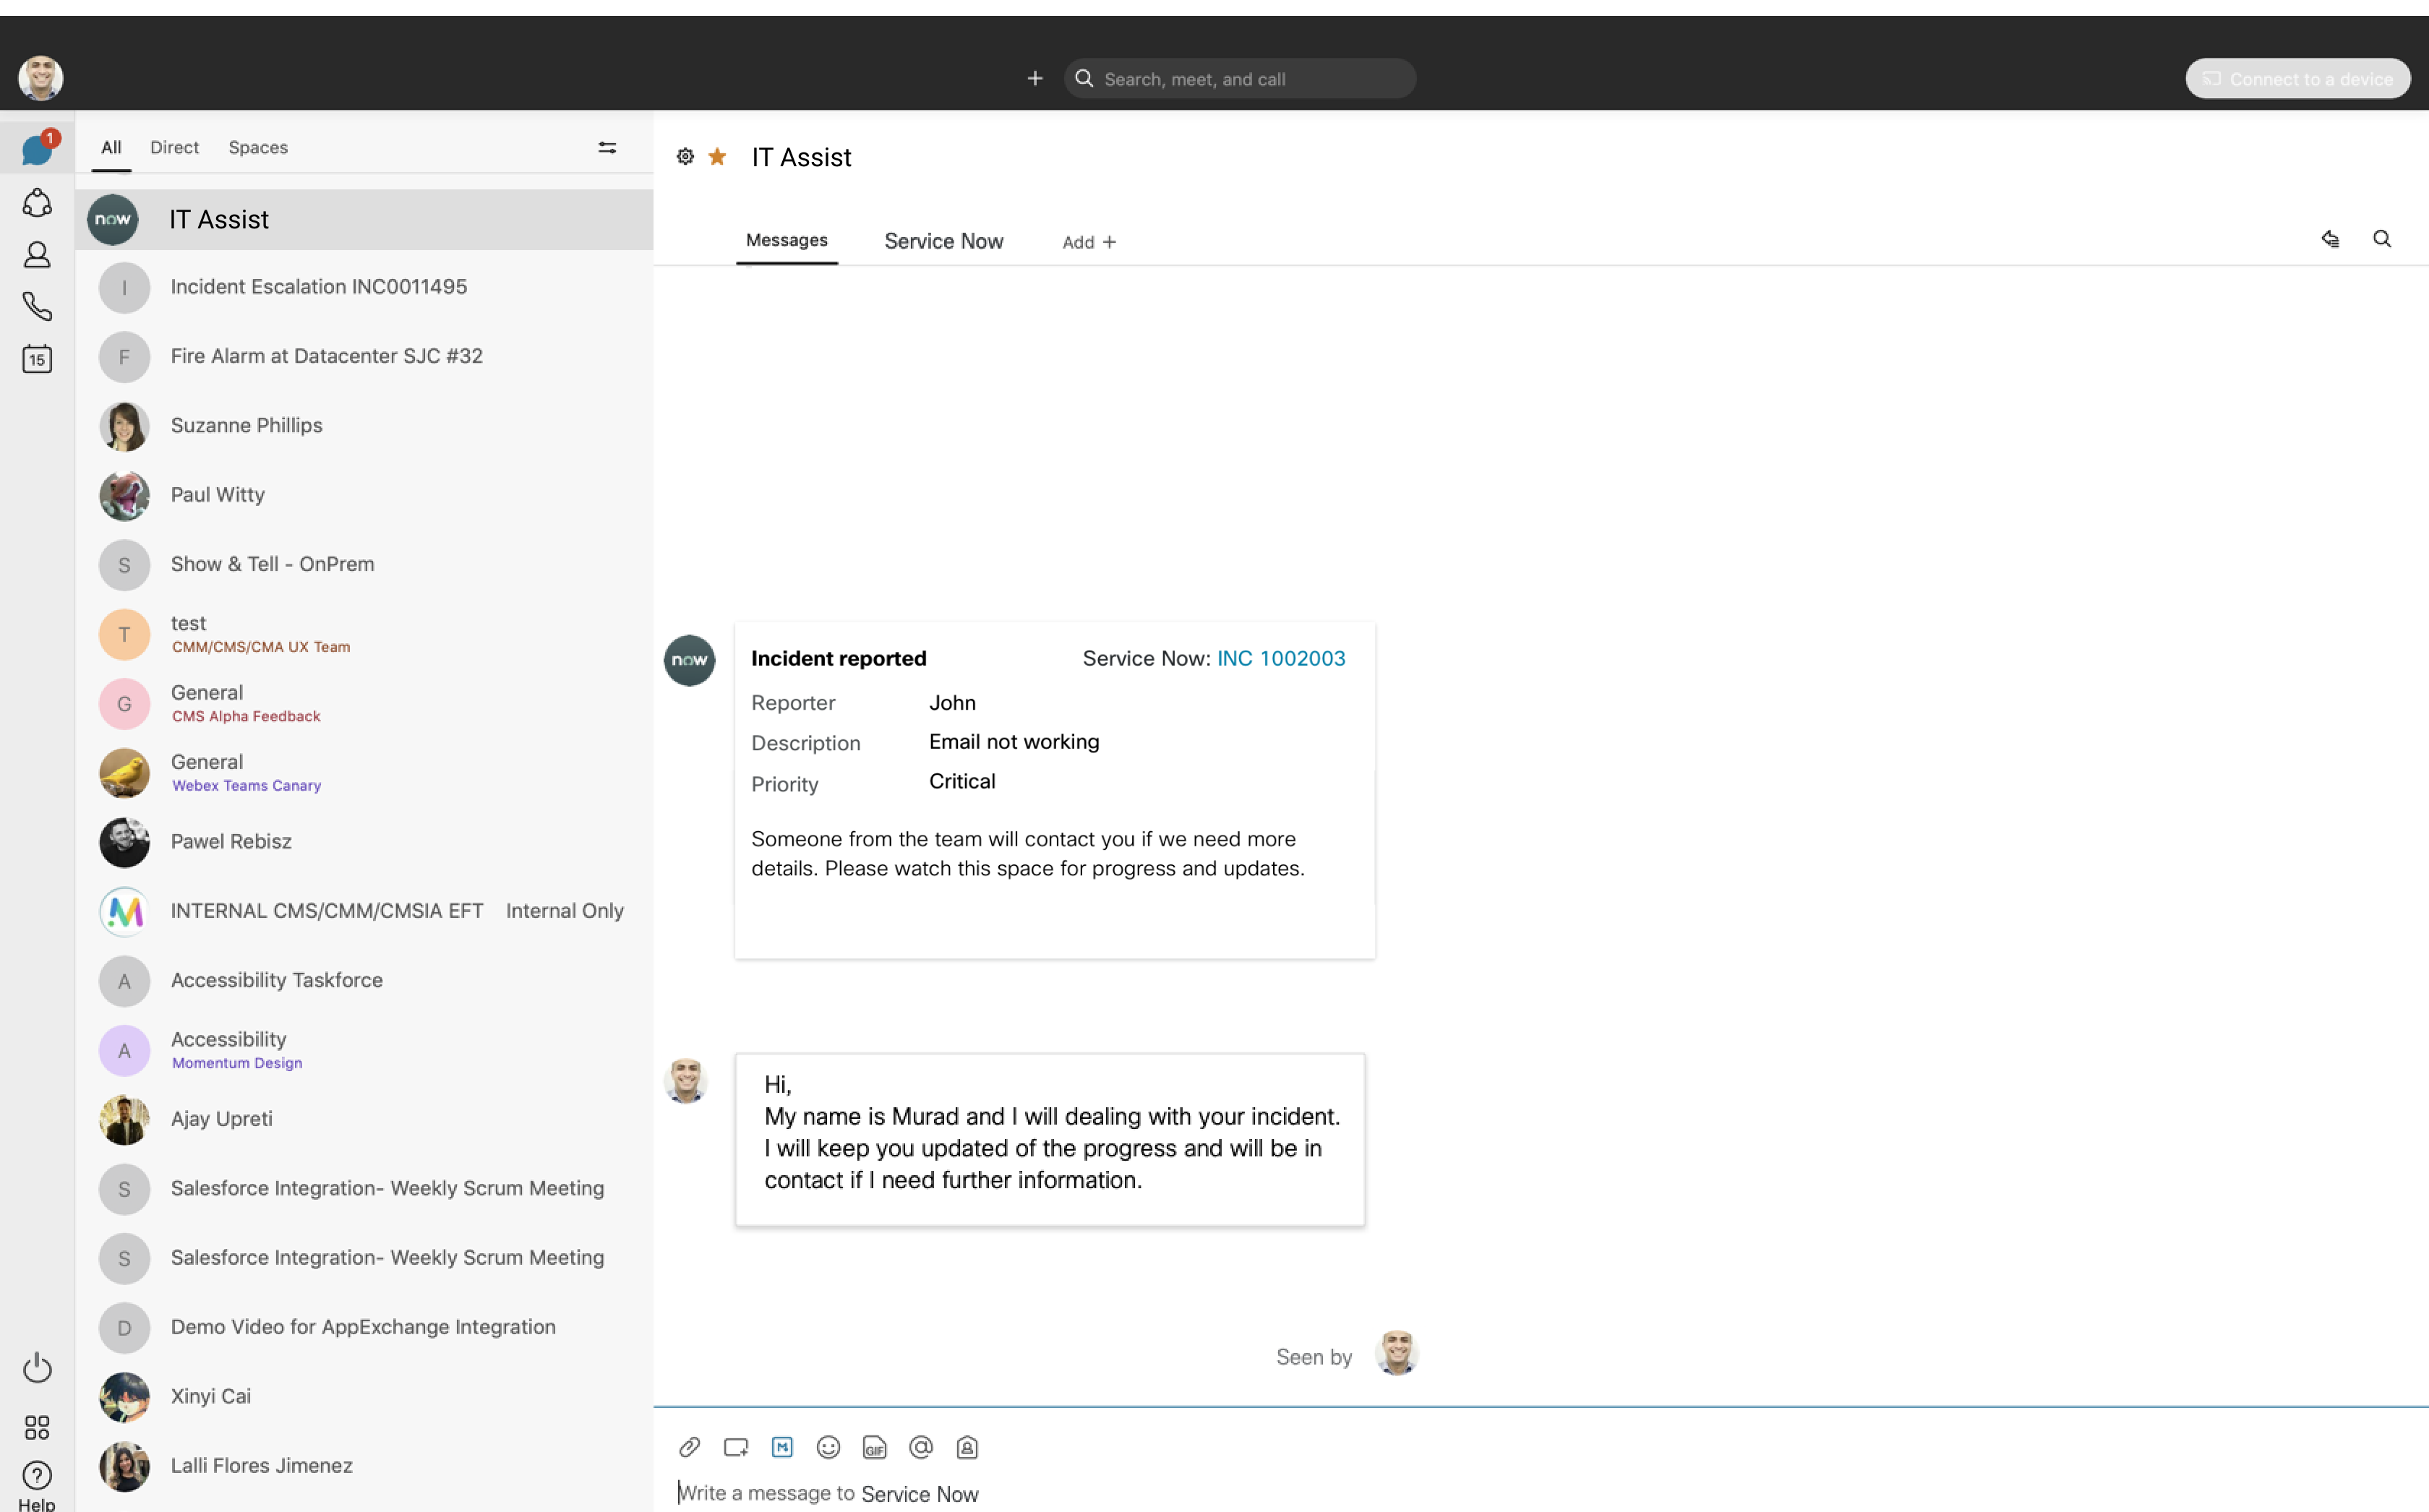Open Incident Escalation INC0011495 space
The height and width of the screenshot is (1512, 2429).
pyautogui.click(x=364, y=287)
